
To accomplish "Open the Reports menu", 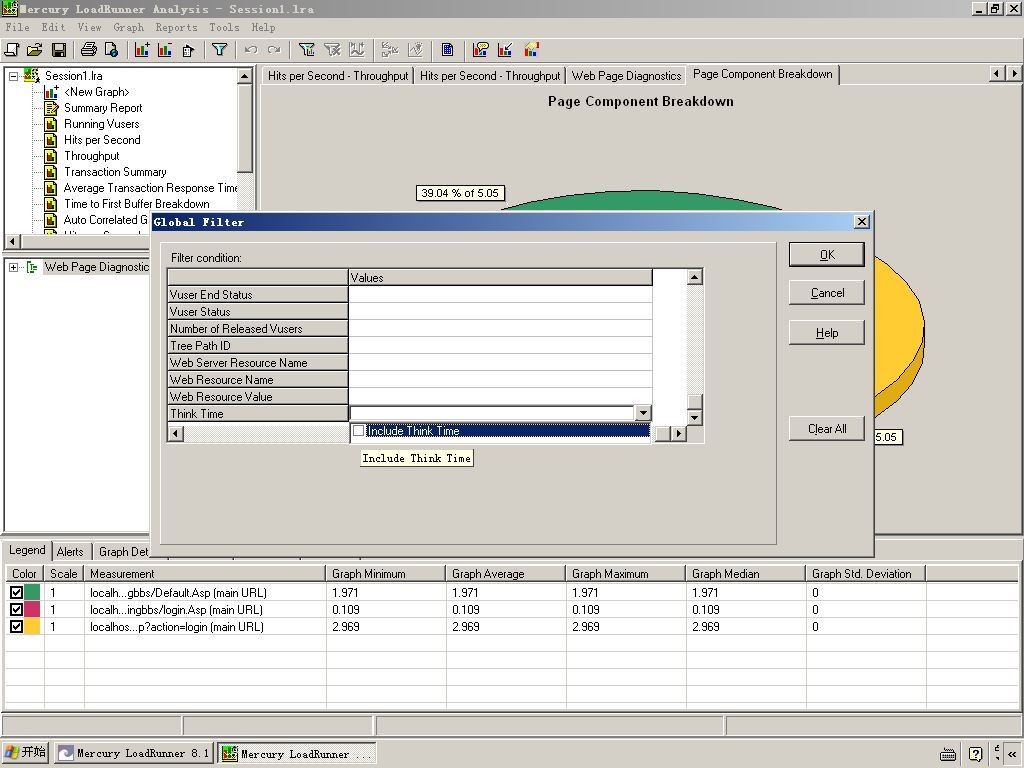I will [x=176, y=27].
